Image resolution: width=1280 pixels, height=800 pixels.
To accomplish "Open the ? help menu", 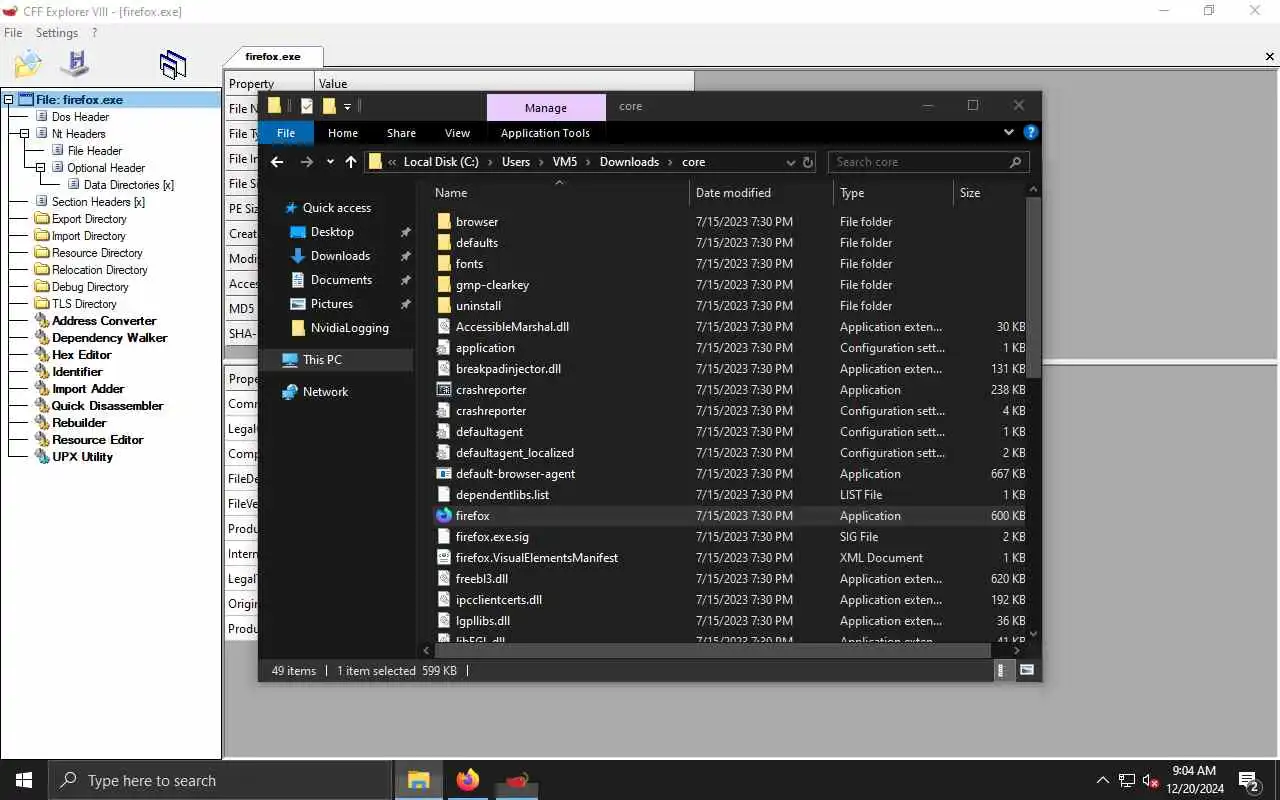I will pos(95,33).
